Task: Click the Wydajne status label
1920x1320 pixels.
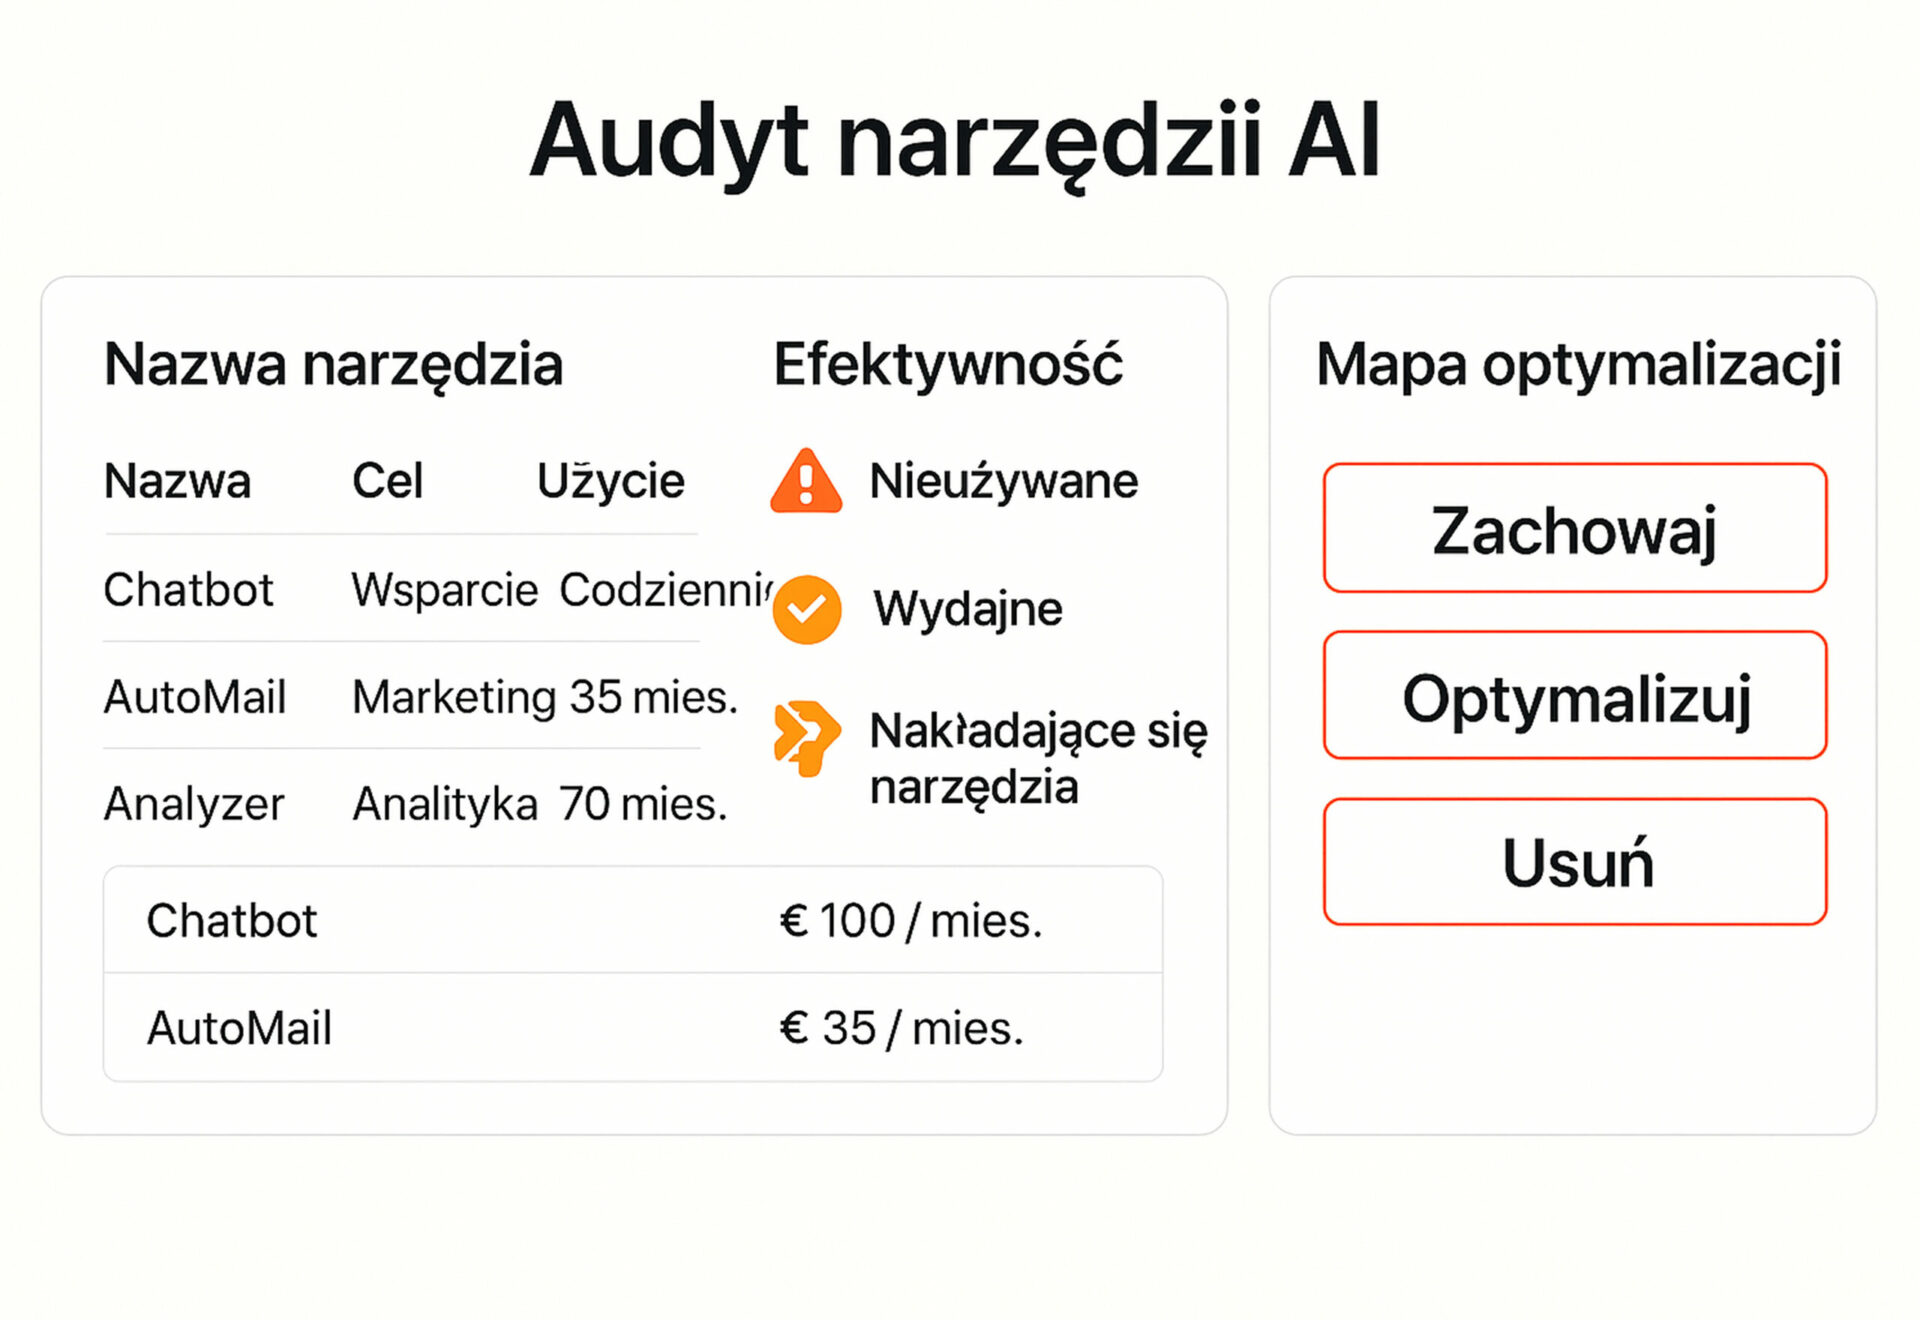Action: 968,608
